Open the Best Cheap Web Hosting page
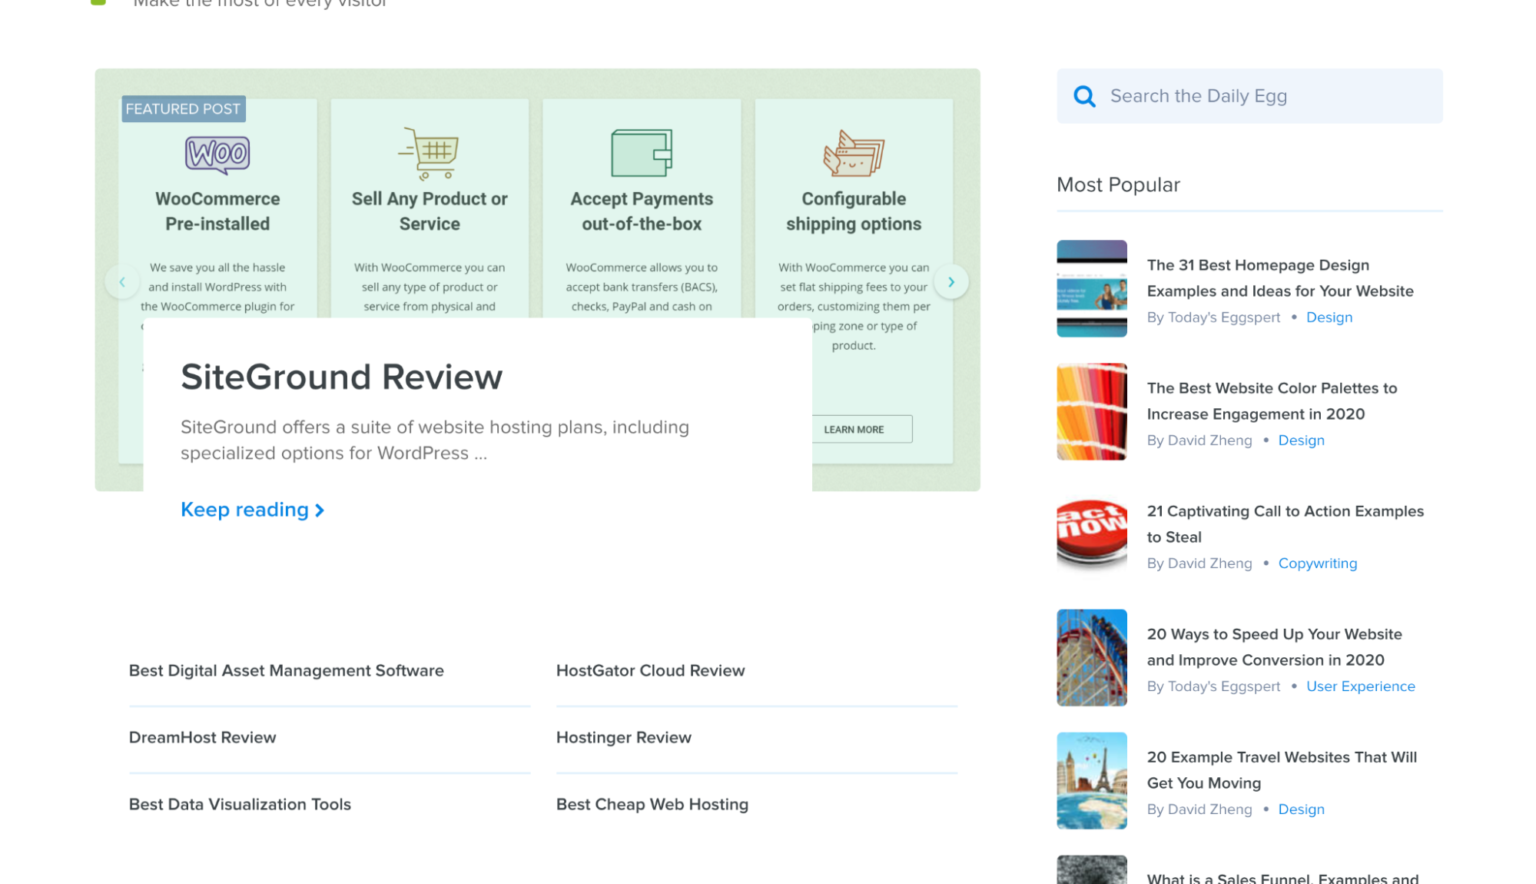 pyautogui.click(x=652, y=804)
